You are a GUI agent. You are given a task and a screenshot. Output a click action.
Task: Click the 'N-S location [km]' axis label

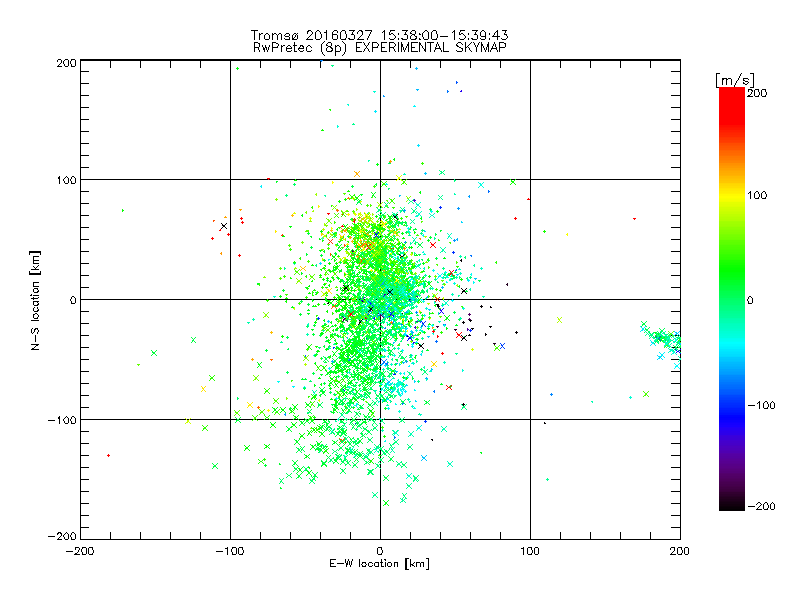[35, 300]
